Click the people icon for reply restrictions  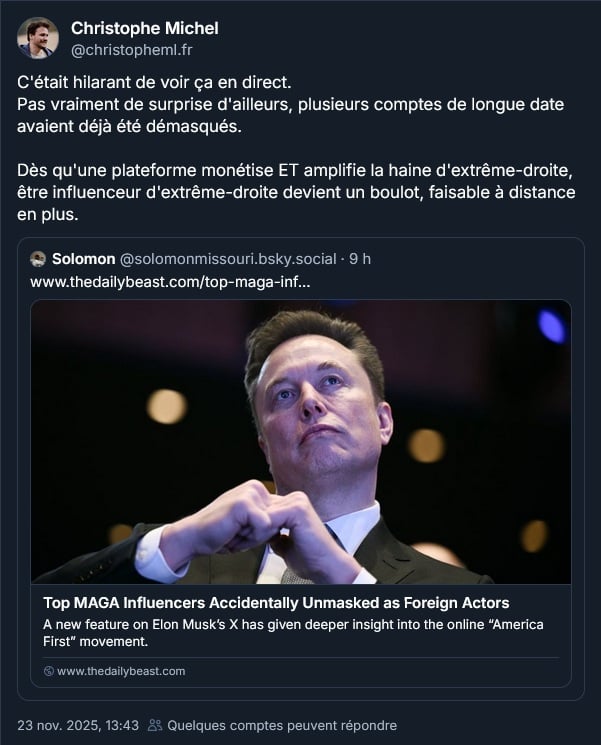pos(155,725)
